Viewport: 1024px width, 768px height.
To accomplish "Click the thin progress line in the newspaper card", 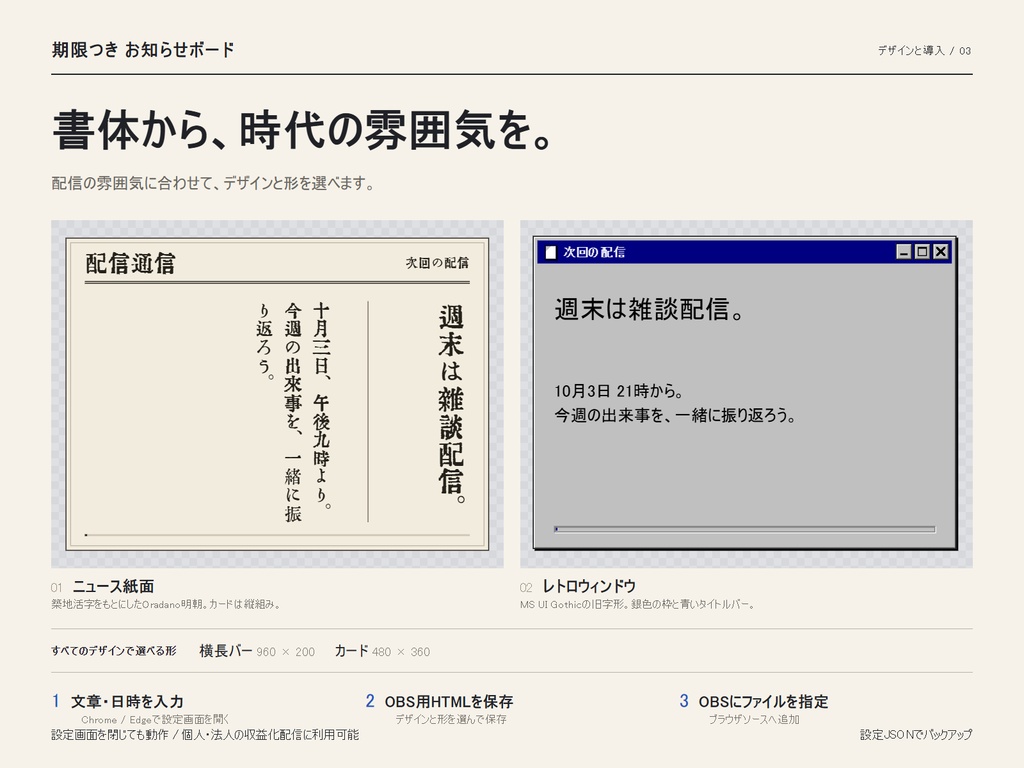I will [x=277, y=535].
